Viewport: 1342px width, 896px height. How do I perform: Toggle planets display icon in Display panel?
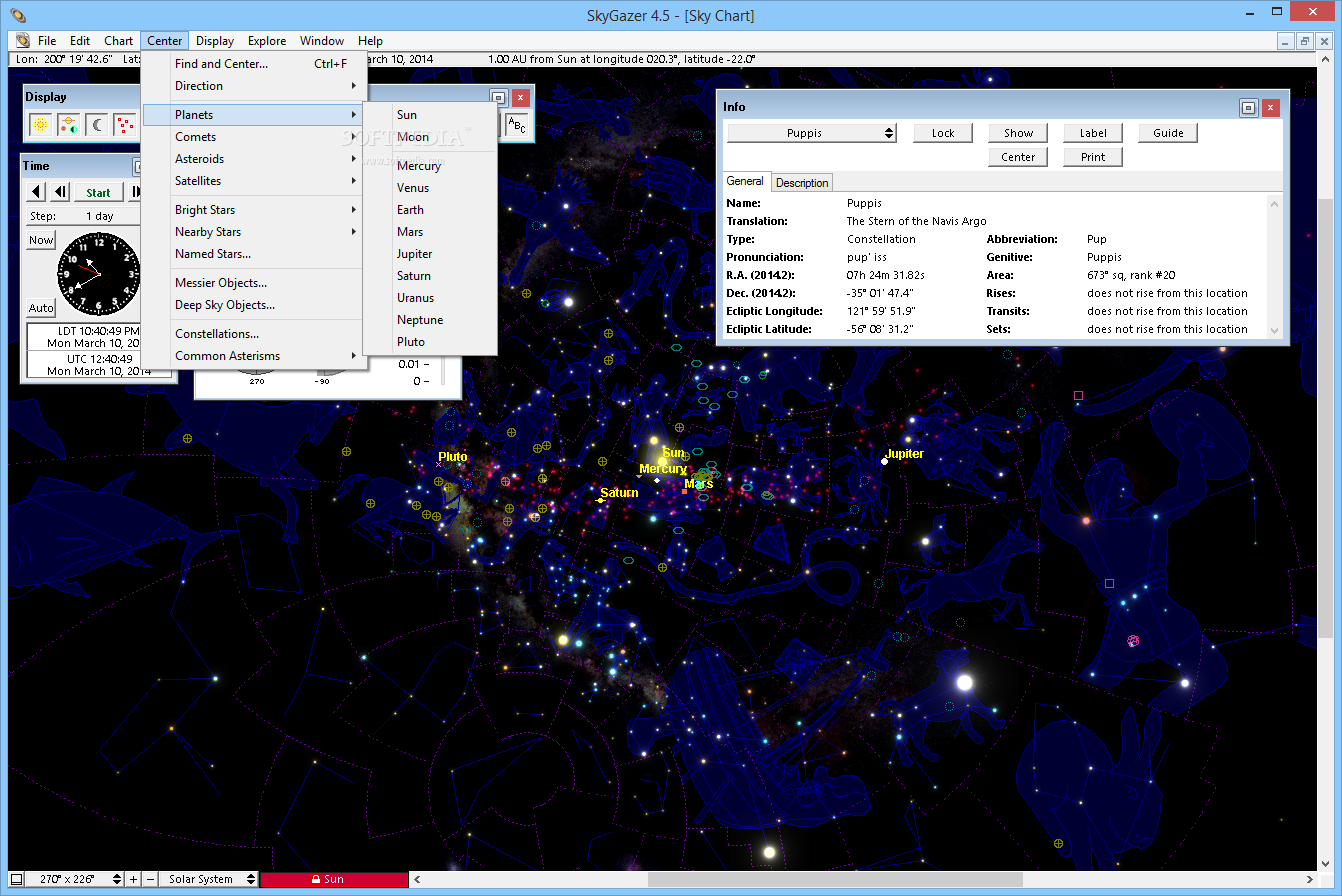[x=69, y=125]
